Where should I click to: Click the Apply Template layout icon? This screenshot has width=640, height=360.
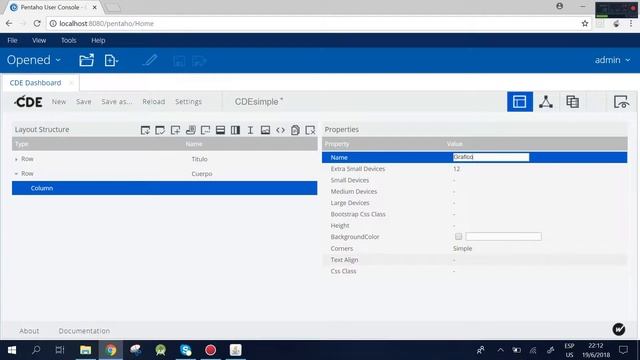coord(160,130)
